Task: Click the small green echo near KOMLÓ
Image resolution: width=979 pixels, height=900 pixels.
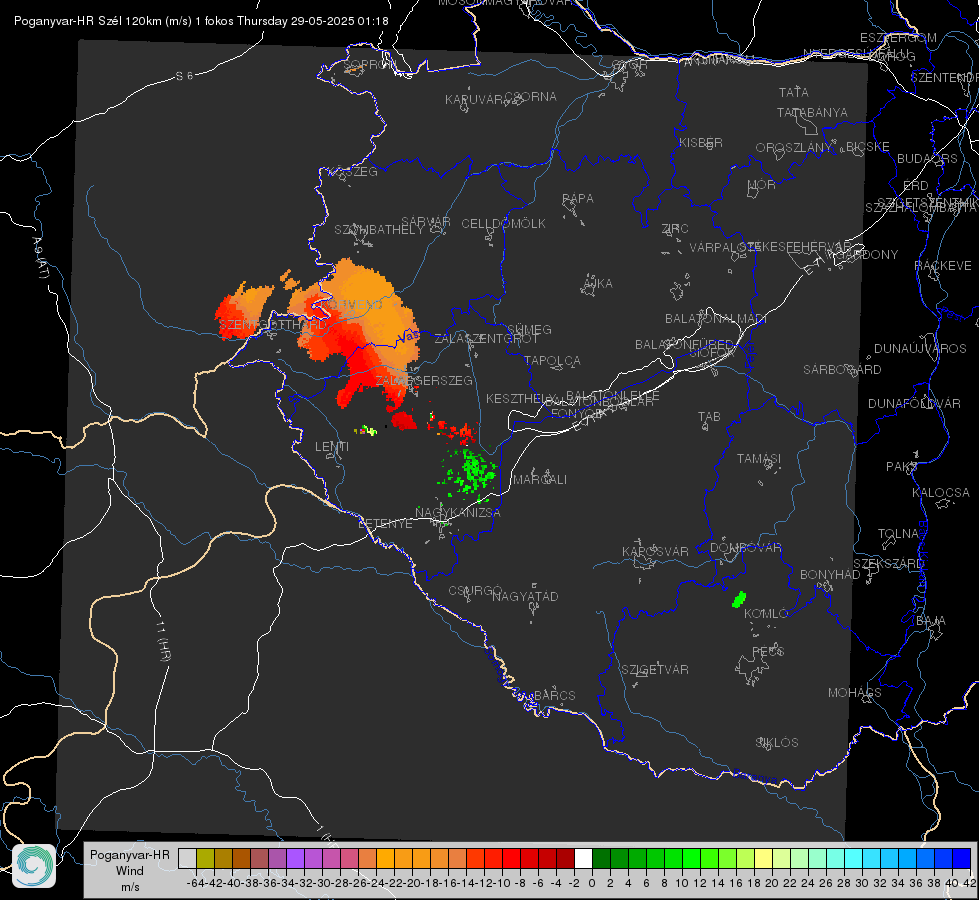Action: pos(739,599)
